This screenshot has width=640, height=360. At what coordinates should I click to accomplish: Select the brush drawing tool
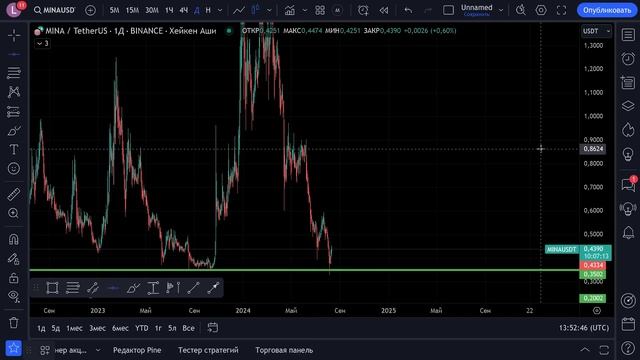pyautogui.click(x=14, y=131)
